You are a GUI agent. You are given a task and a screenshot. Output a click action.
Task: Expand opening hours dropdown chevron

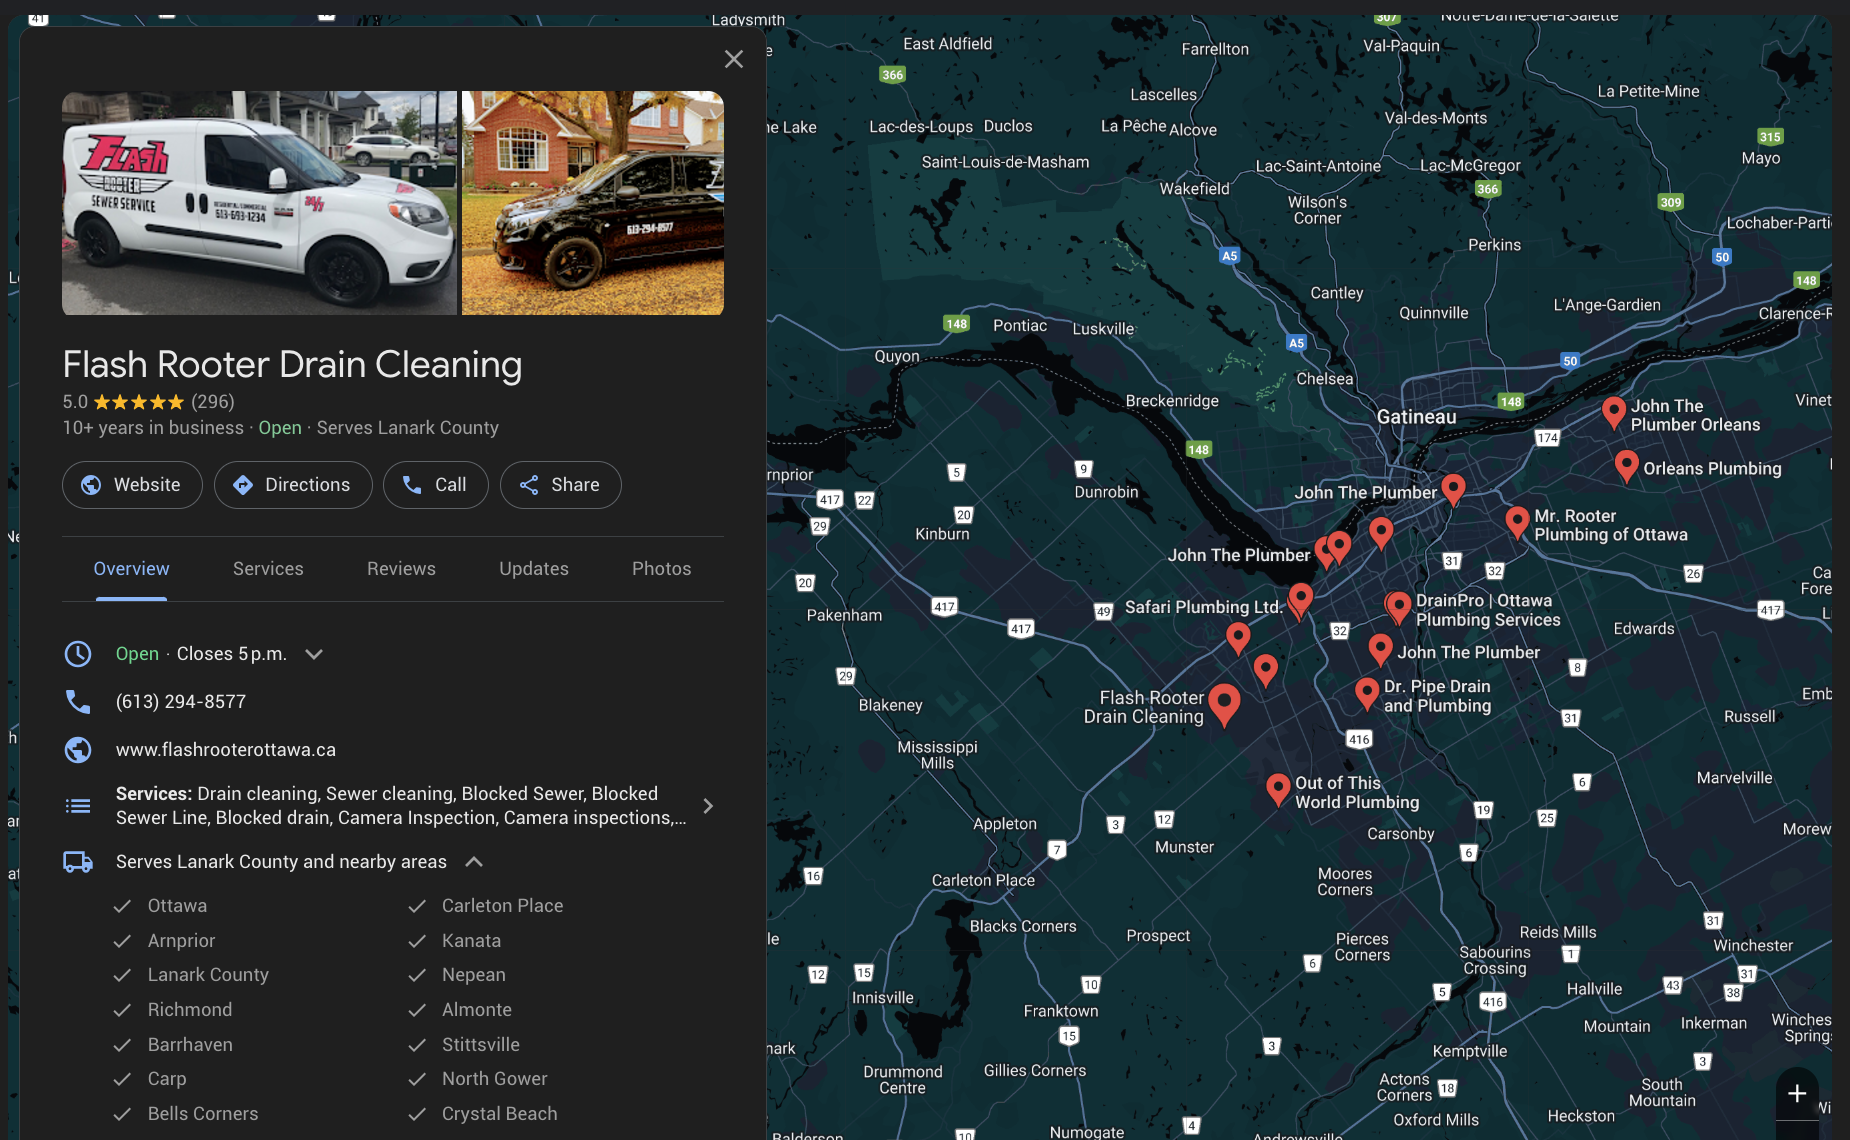pos(314,654)
